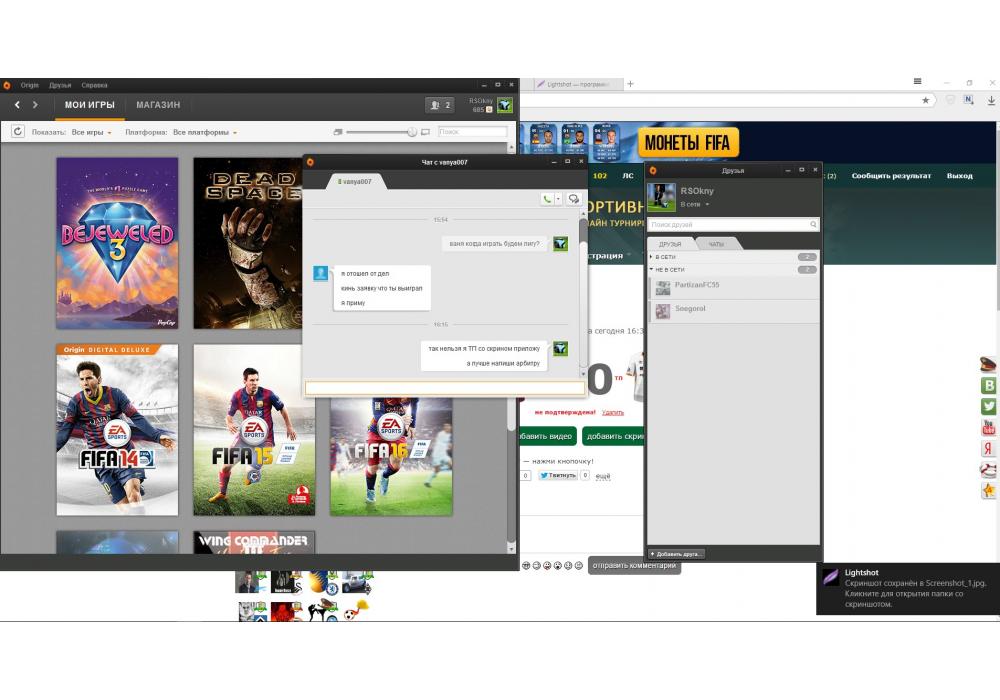Switch to the МАГАЗИН tab
The image size is (1000, 700).
[x=158, y=105]
